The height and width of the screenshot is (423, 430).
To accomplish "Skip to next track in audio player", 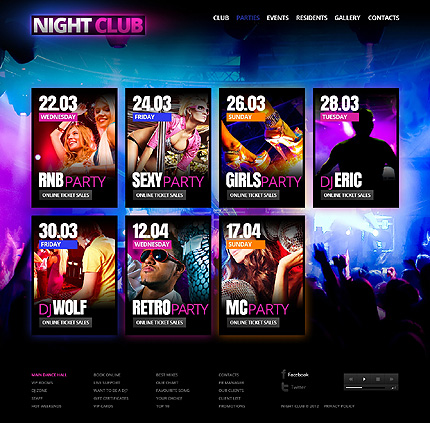I will [391, 379].
